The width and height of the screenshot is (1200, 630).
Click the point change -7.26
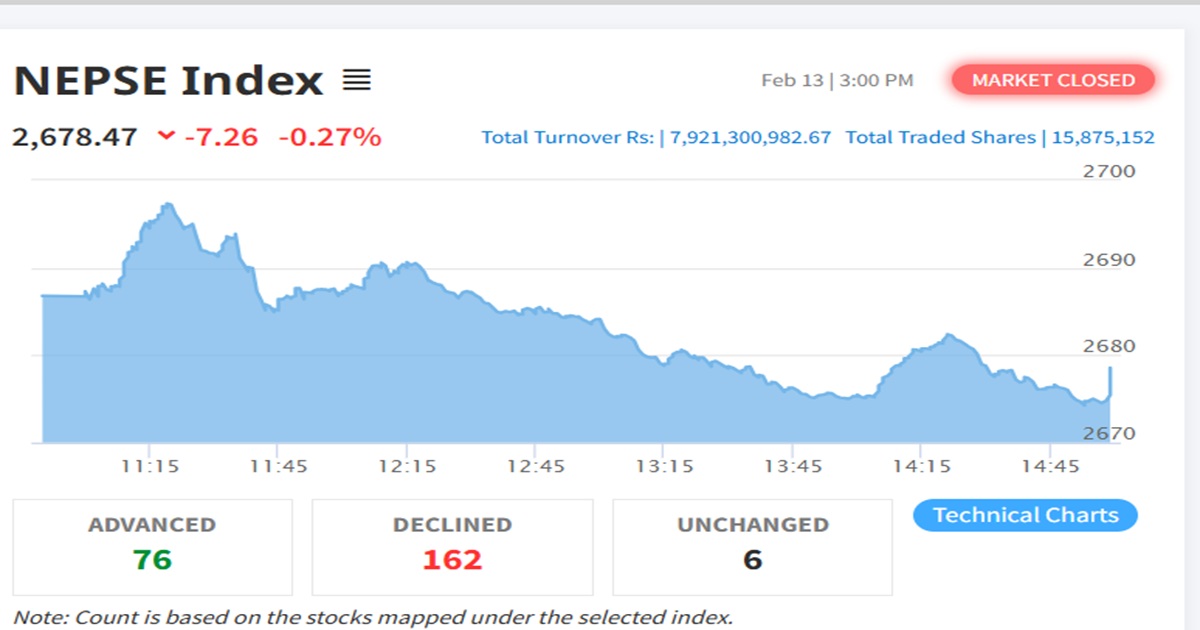(221, 137)
